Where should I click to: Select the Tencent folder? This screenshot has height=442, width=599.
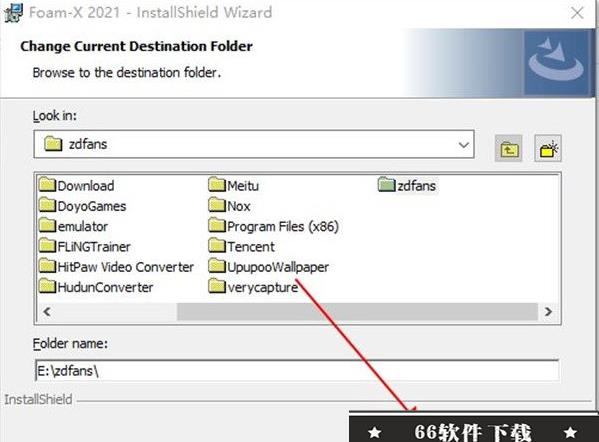(x=241, y=246)
